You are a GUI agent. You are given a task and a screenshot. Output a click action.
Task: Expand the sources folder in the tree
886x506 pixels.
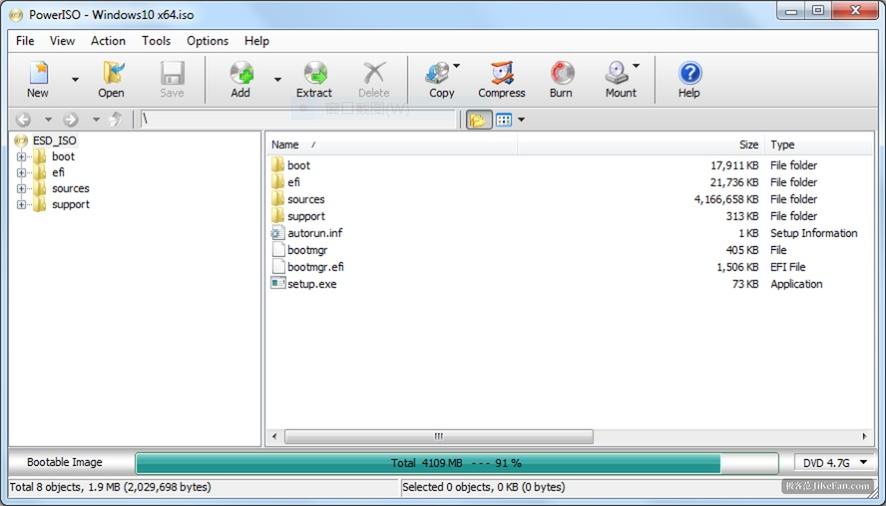coord(21,188)
